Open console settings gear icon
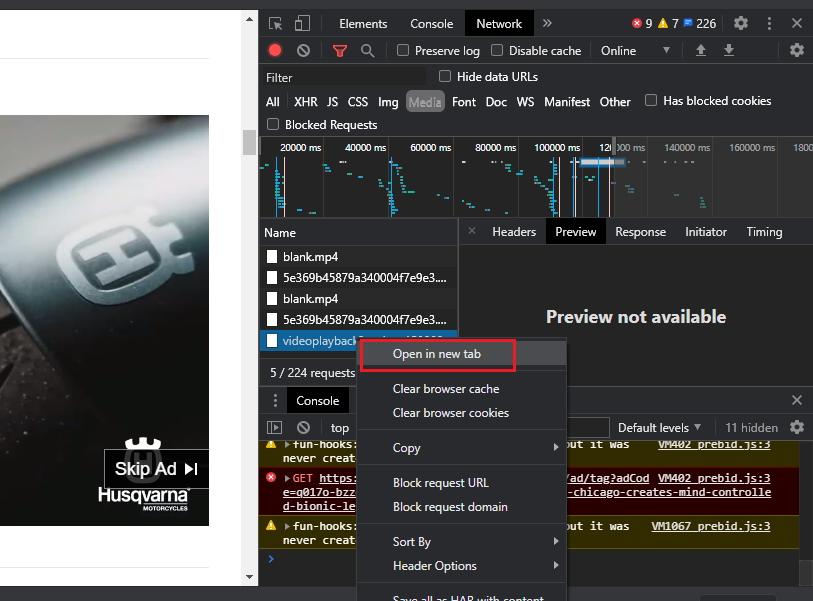813x601 pixels. [797, 427]
